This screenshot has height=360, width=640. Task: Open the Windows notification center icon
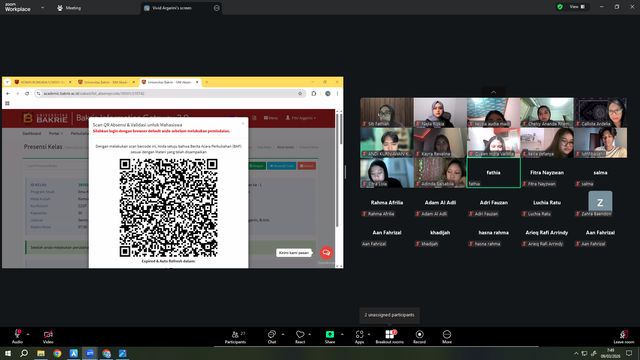coord(629,353)
